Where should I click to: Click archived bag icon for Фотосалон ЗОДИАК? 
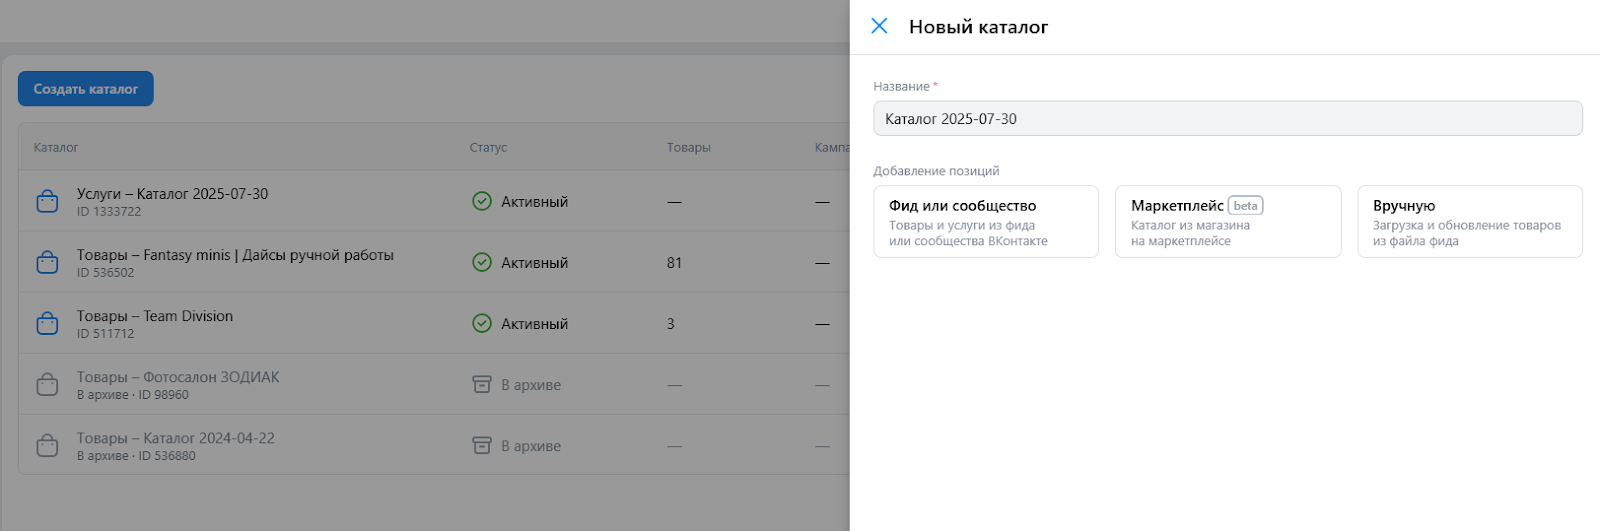(47, 385)
